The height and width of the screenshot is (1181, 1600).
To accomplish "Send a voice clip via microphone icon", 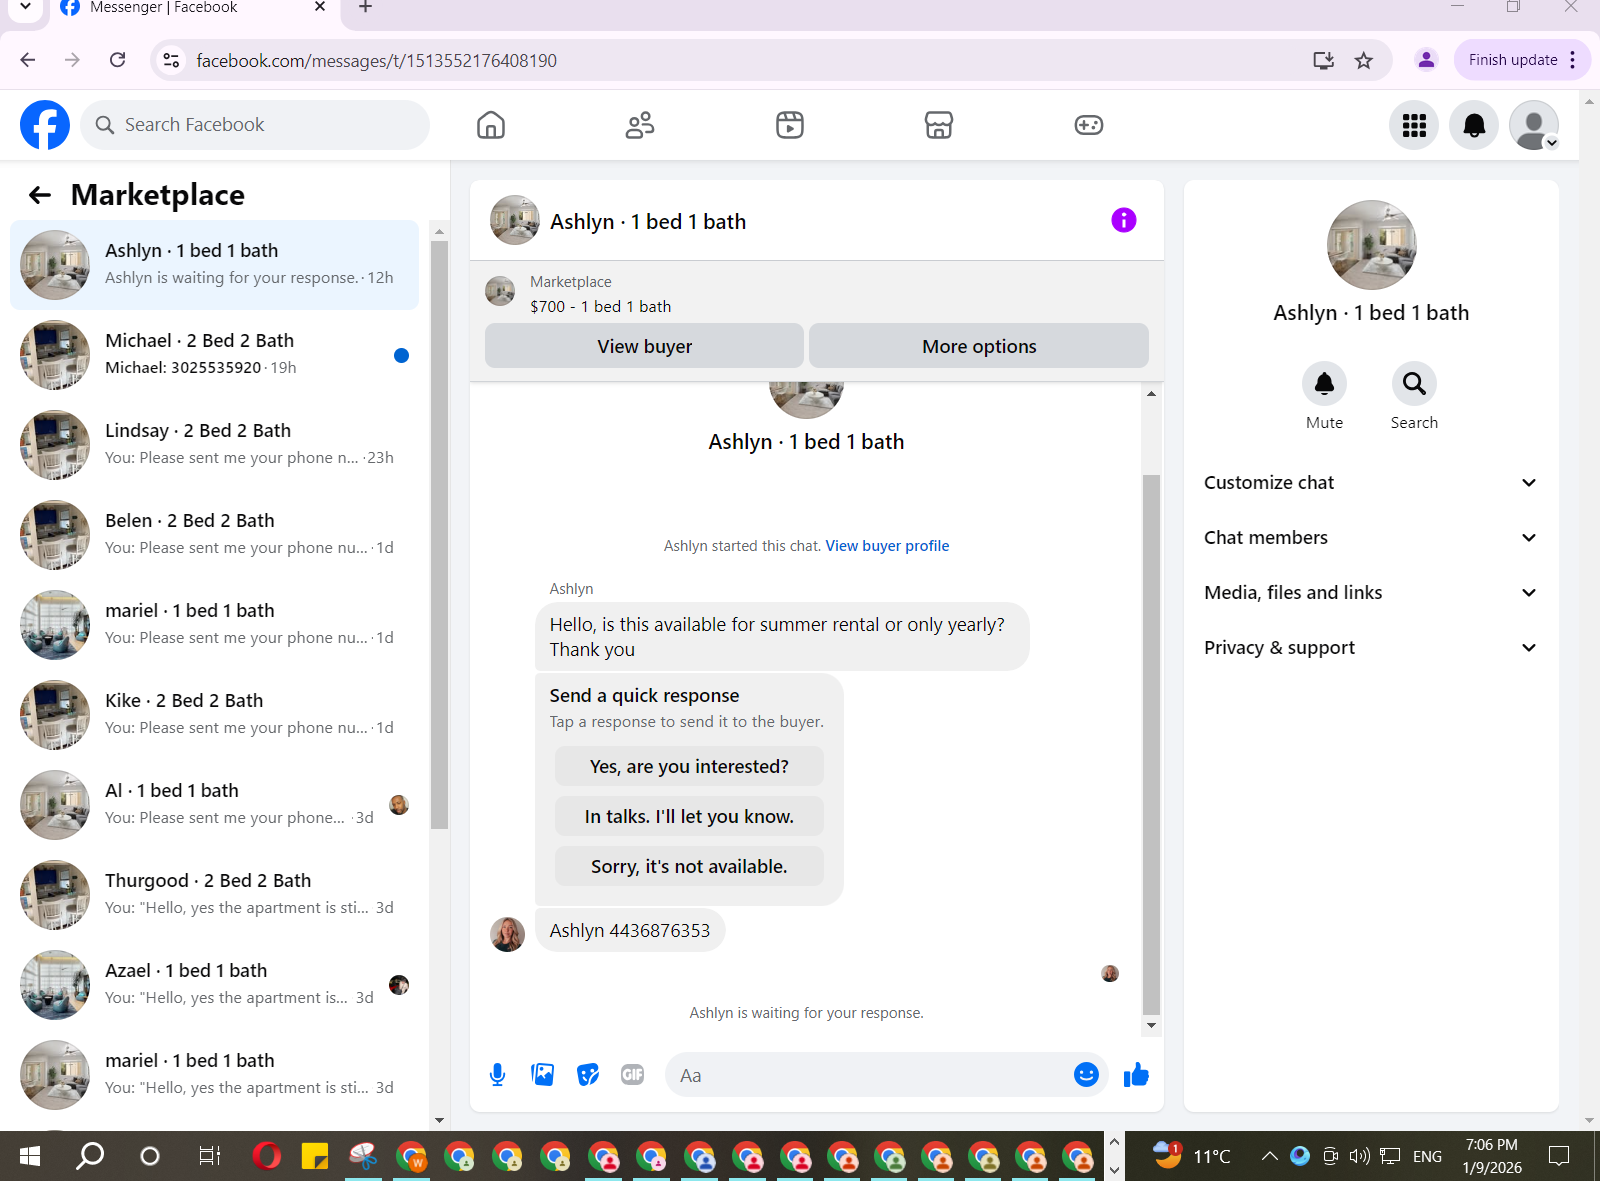I will [497, 1075].
